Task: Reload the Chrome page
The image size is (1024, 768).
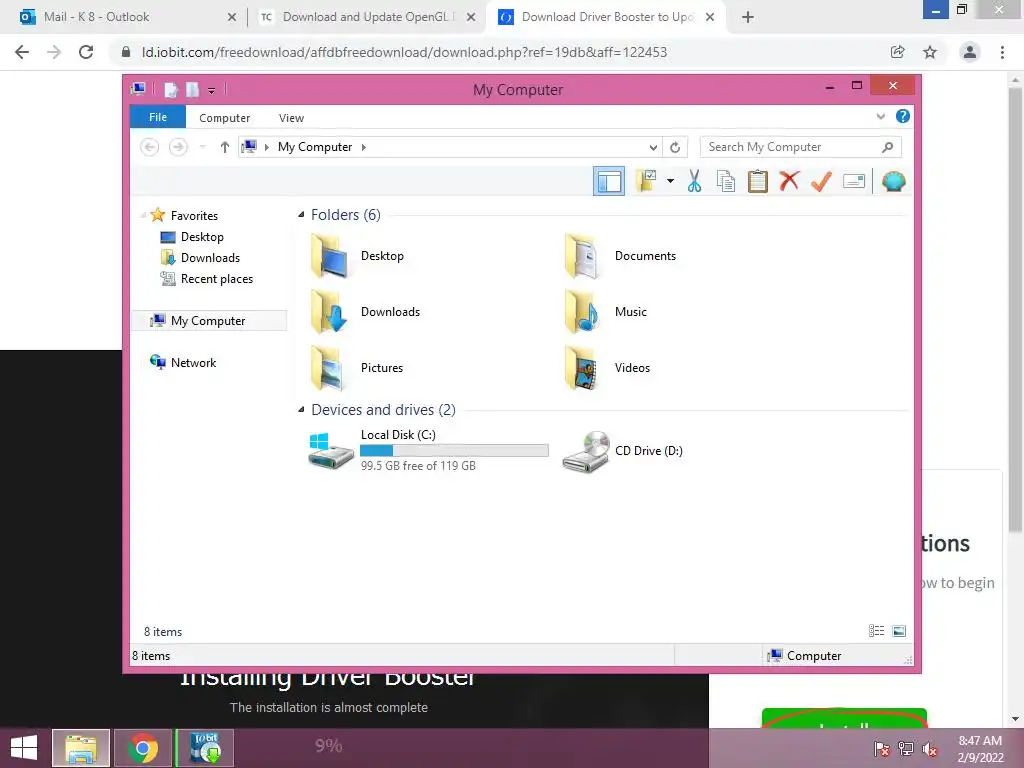Action: click(x=86, y=52)
